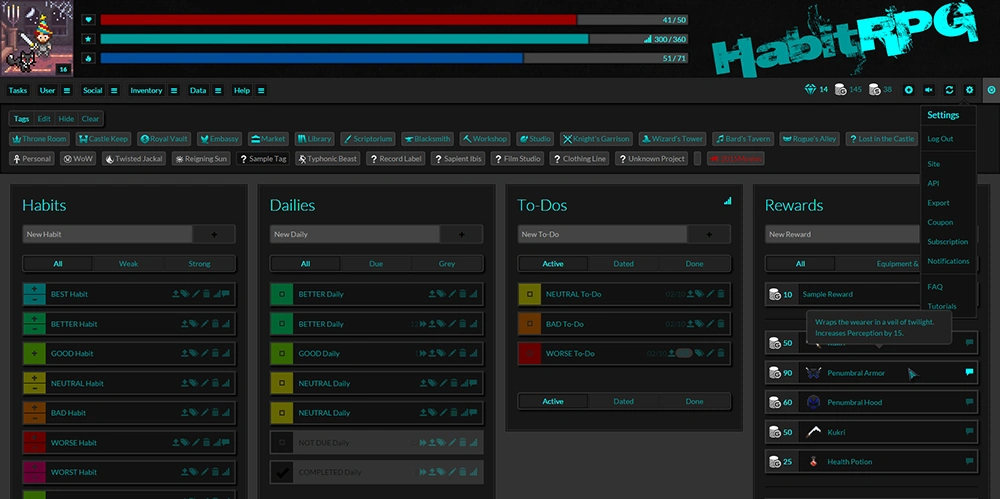Open the Tasks menu button
1000x499 pixels.
click(18, 91)
